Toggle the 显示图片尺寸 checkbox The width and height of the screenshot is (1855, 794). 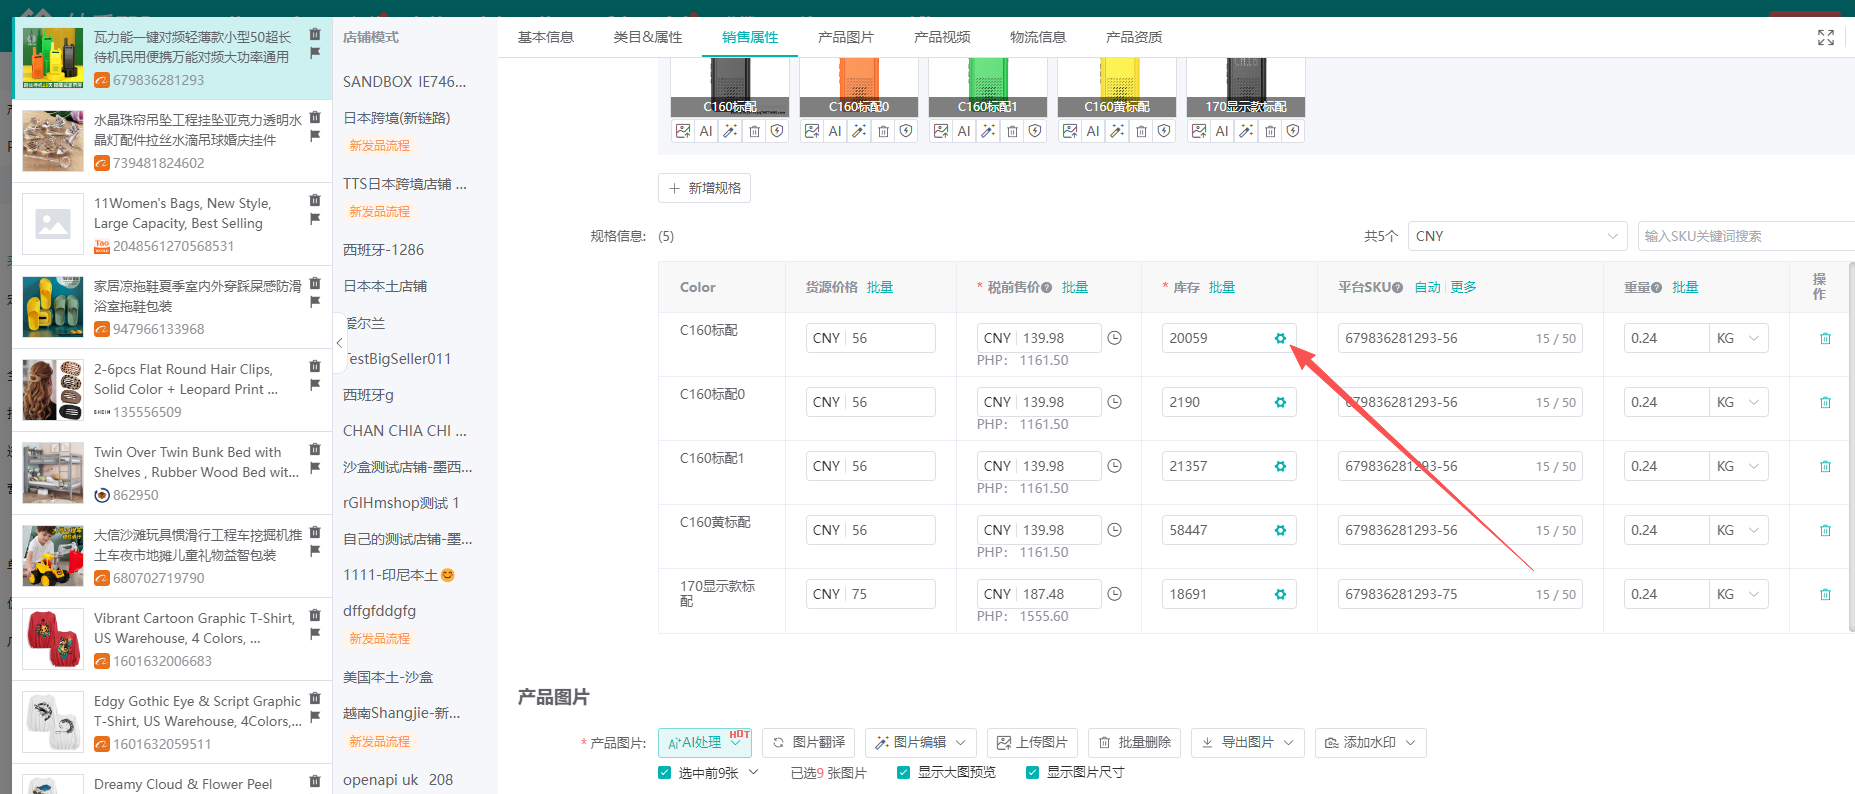tap(1033, 772)
